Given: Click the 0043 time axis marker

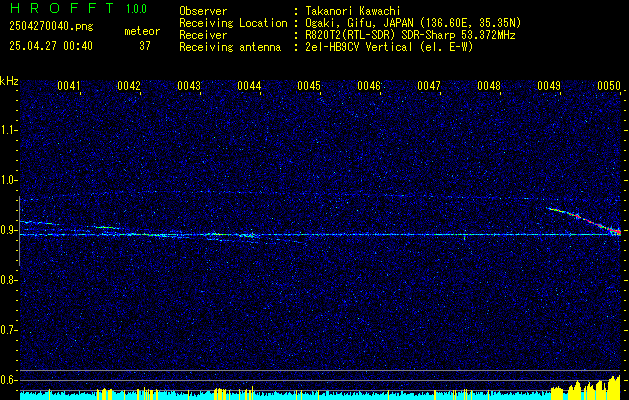Looking at the screenshot, I should click(189, 86).
